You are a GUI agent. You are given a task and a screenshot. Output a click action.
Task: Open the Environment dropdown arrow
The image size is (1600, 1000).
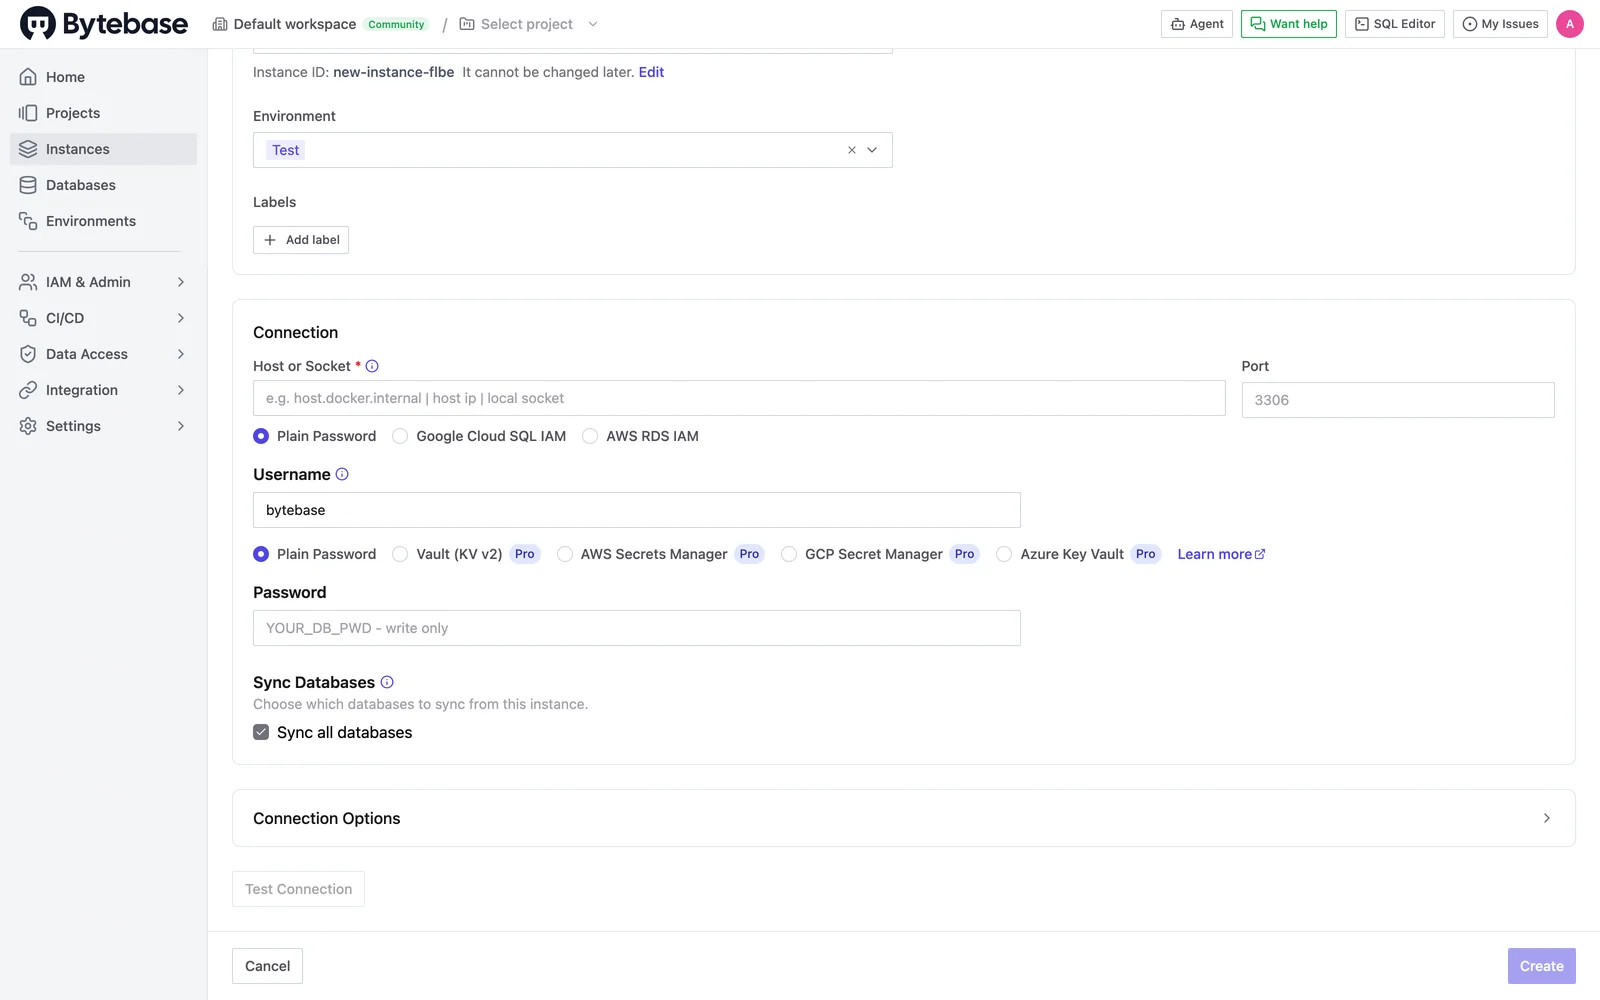pos(872,150)
